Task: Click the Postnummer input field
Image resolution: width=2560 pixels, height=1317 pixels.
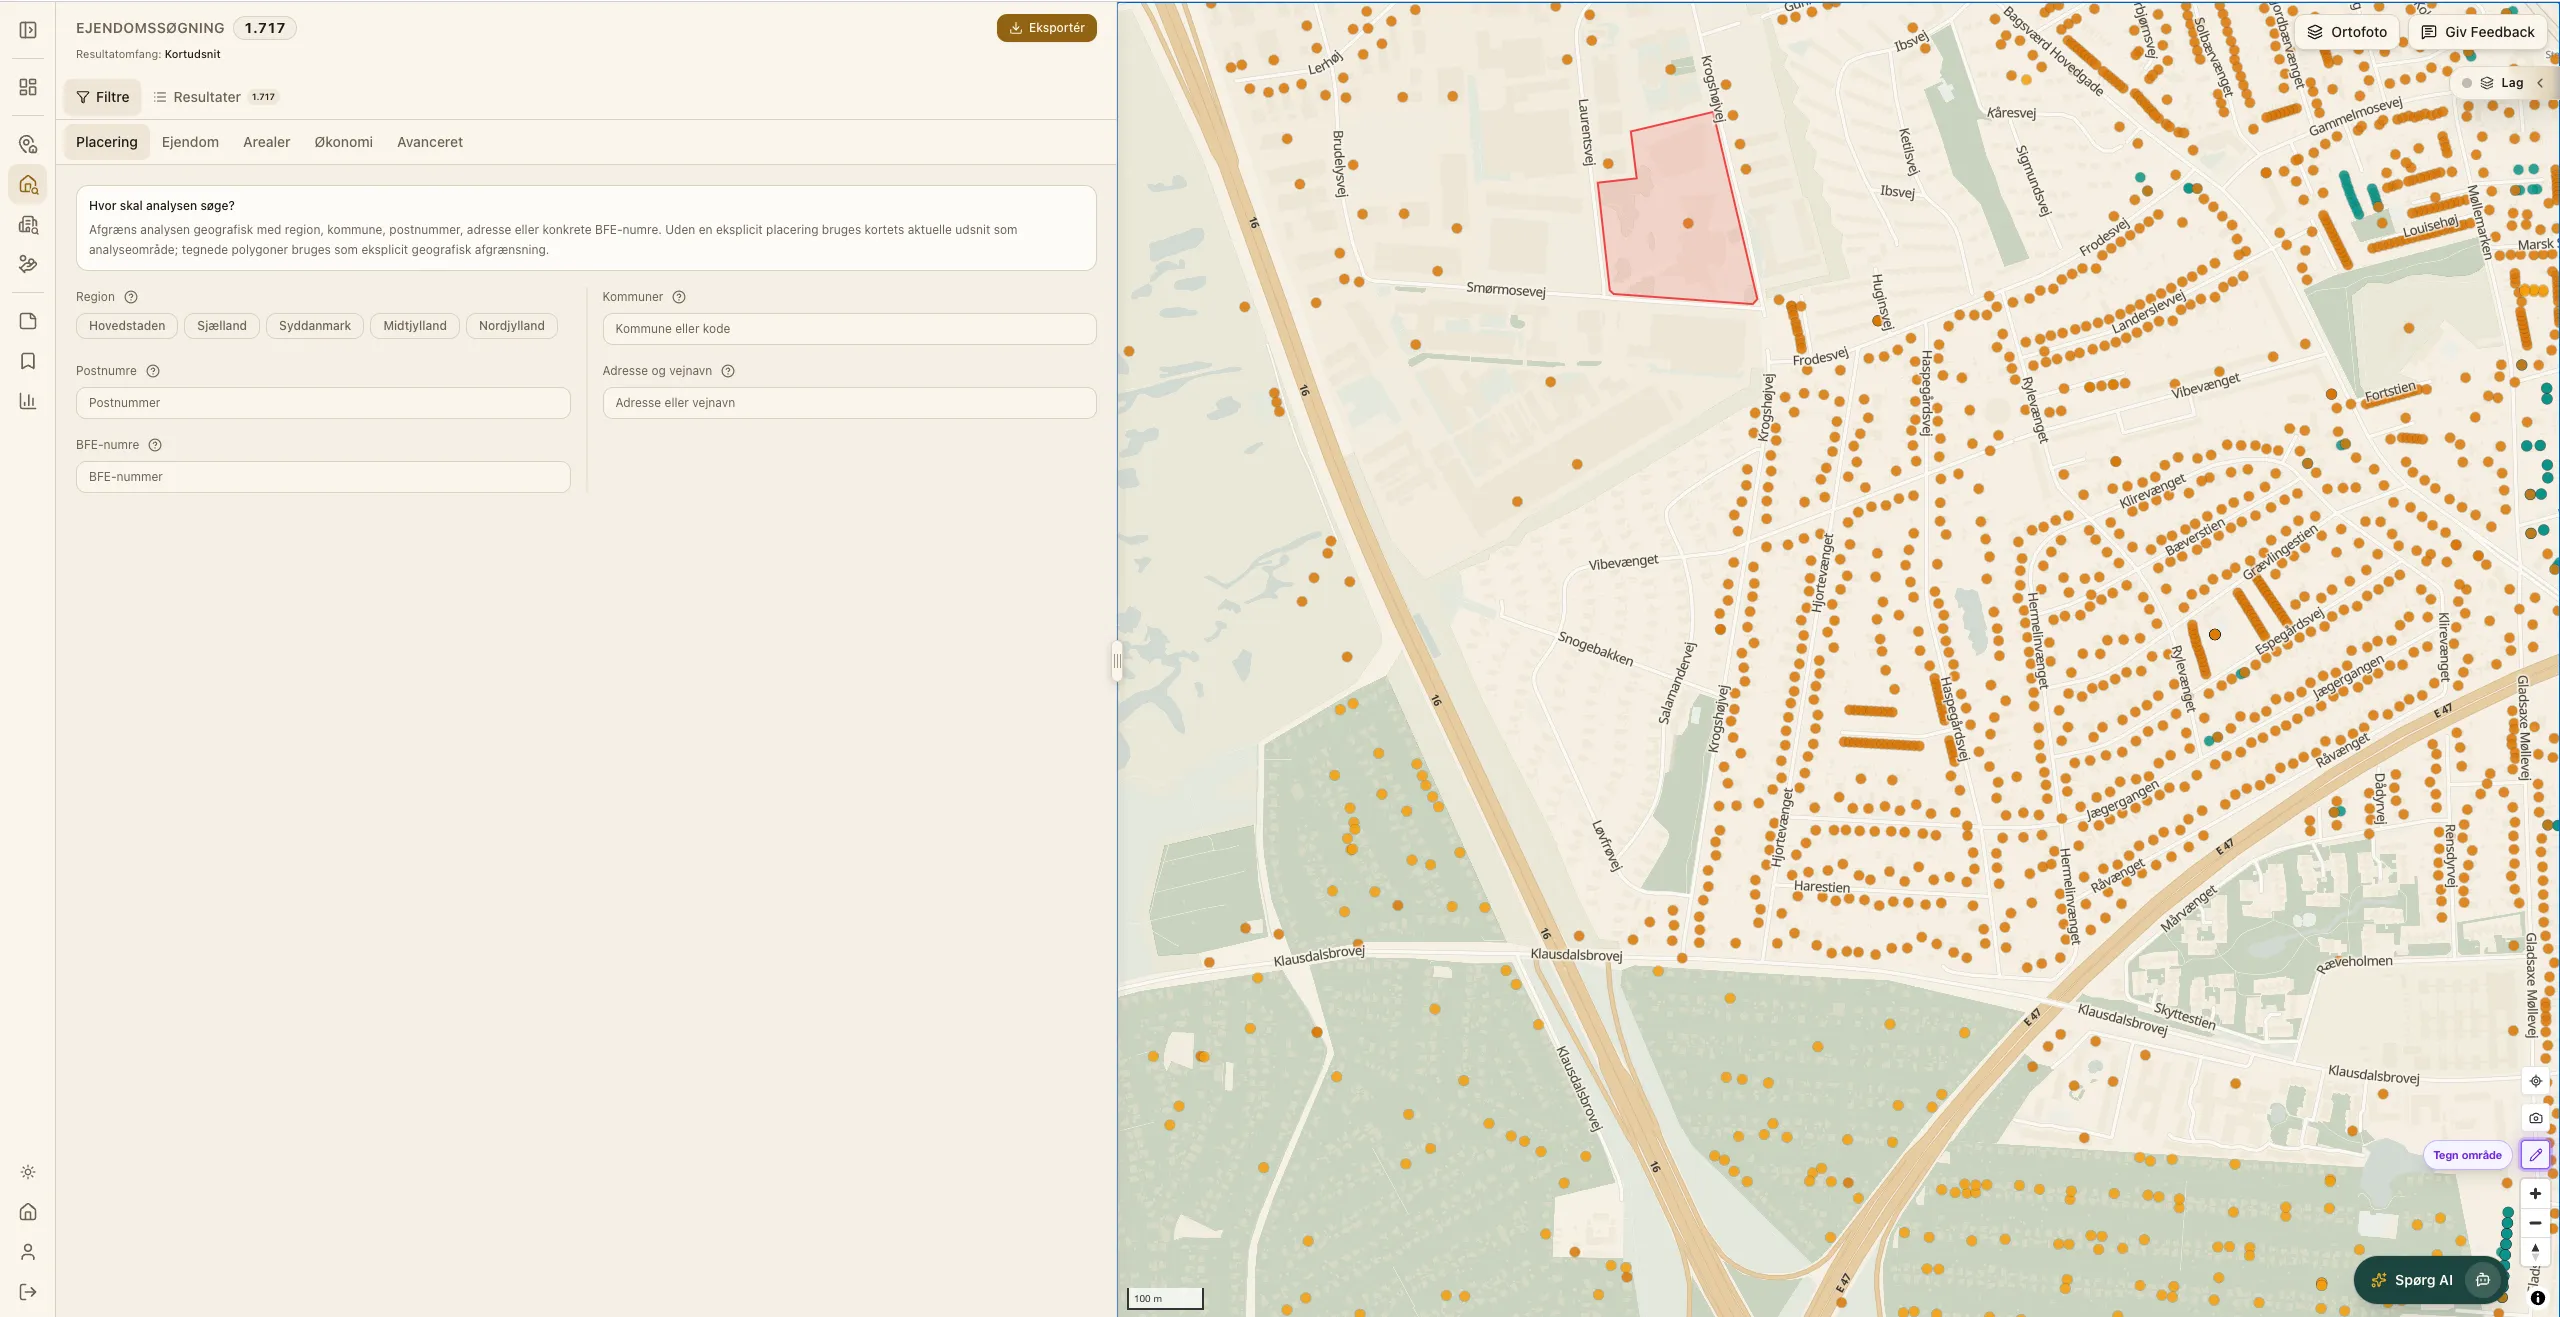Action: click(x=323, y=403)
